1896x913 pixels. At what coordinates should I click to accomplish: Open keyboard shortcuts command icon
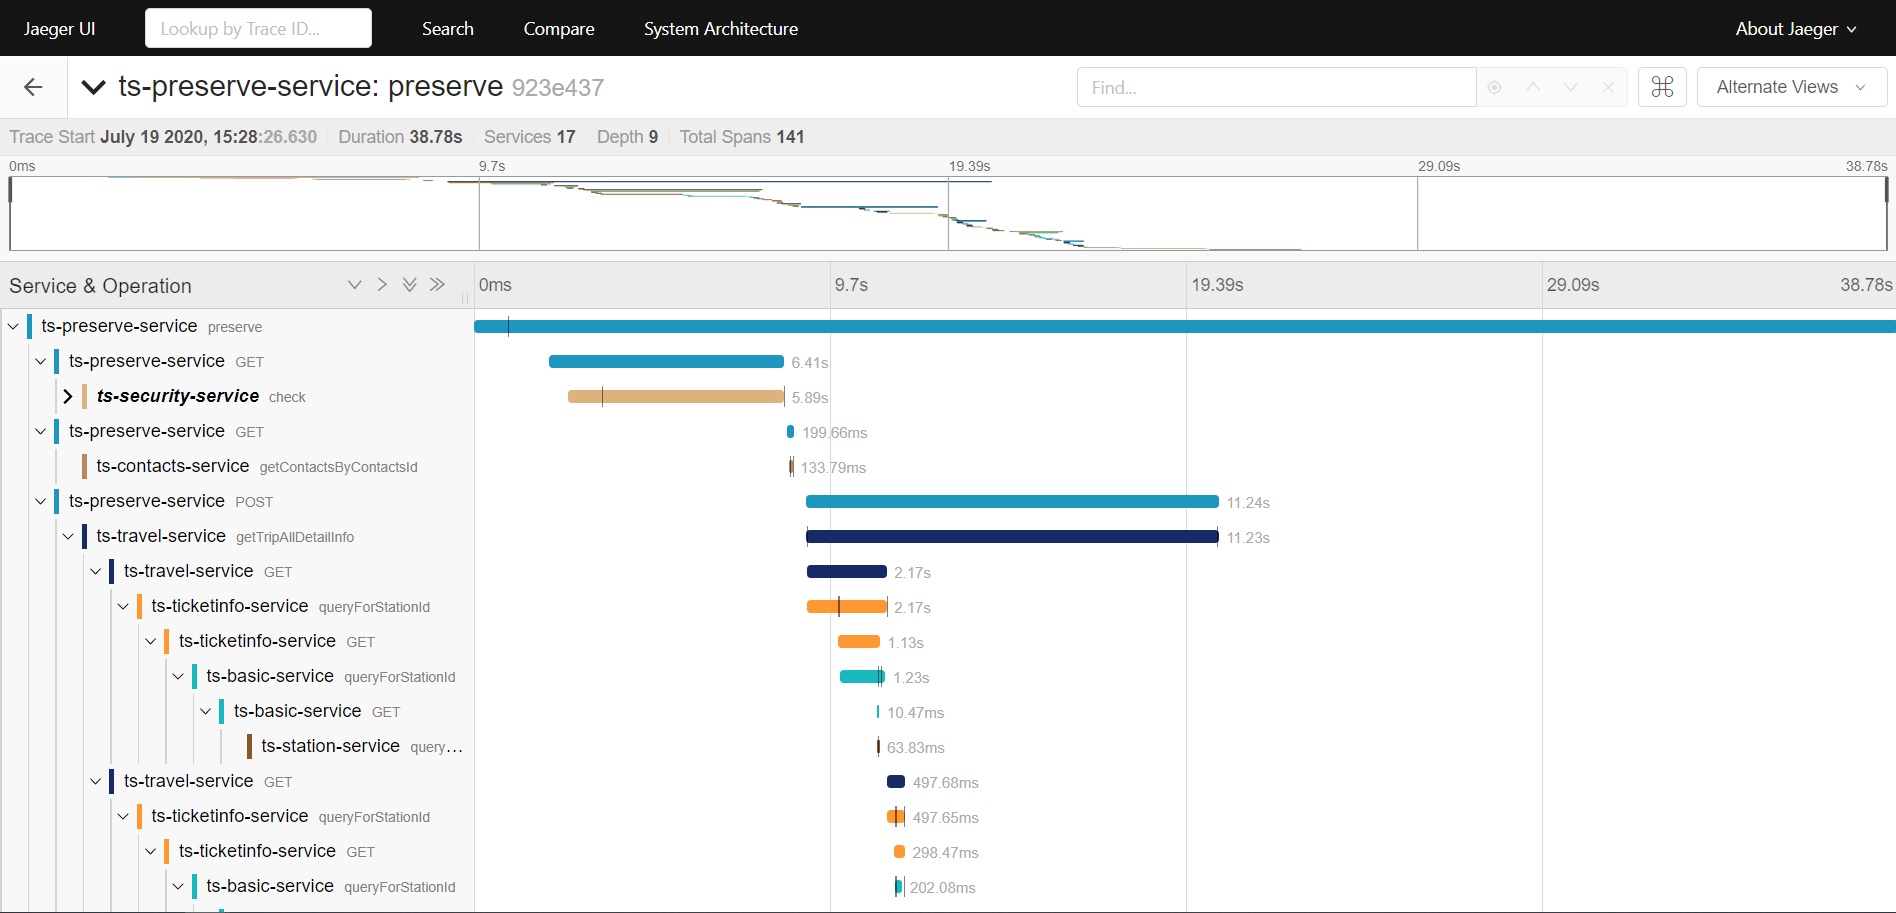(1662, 87)
